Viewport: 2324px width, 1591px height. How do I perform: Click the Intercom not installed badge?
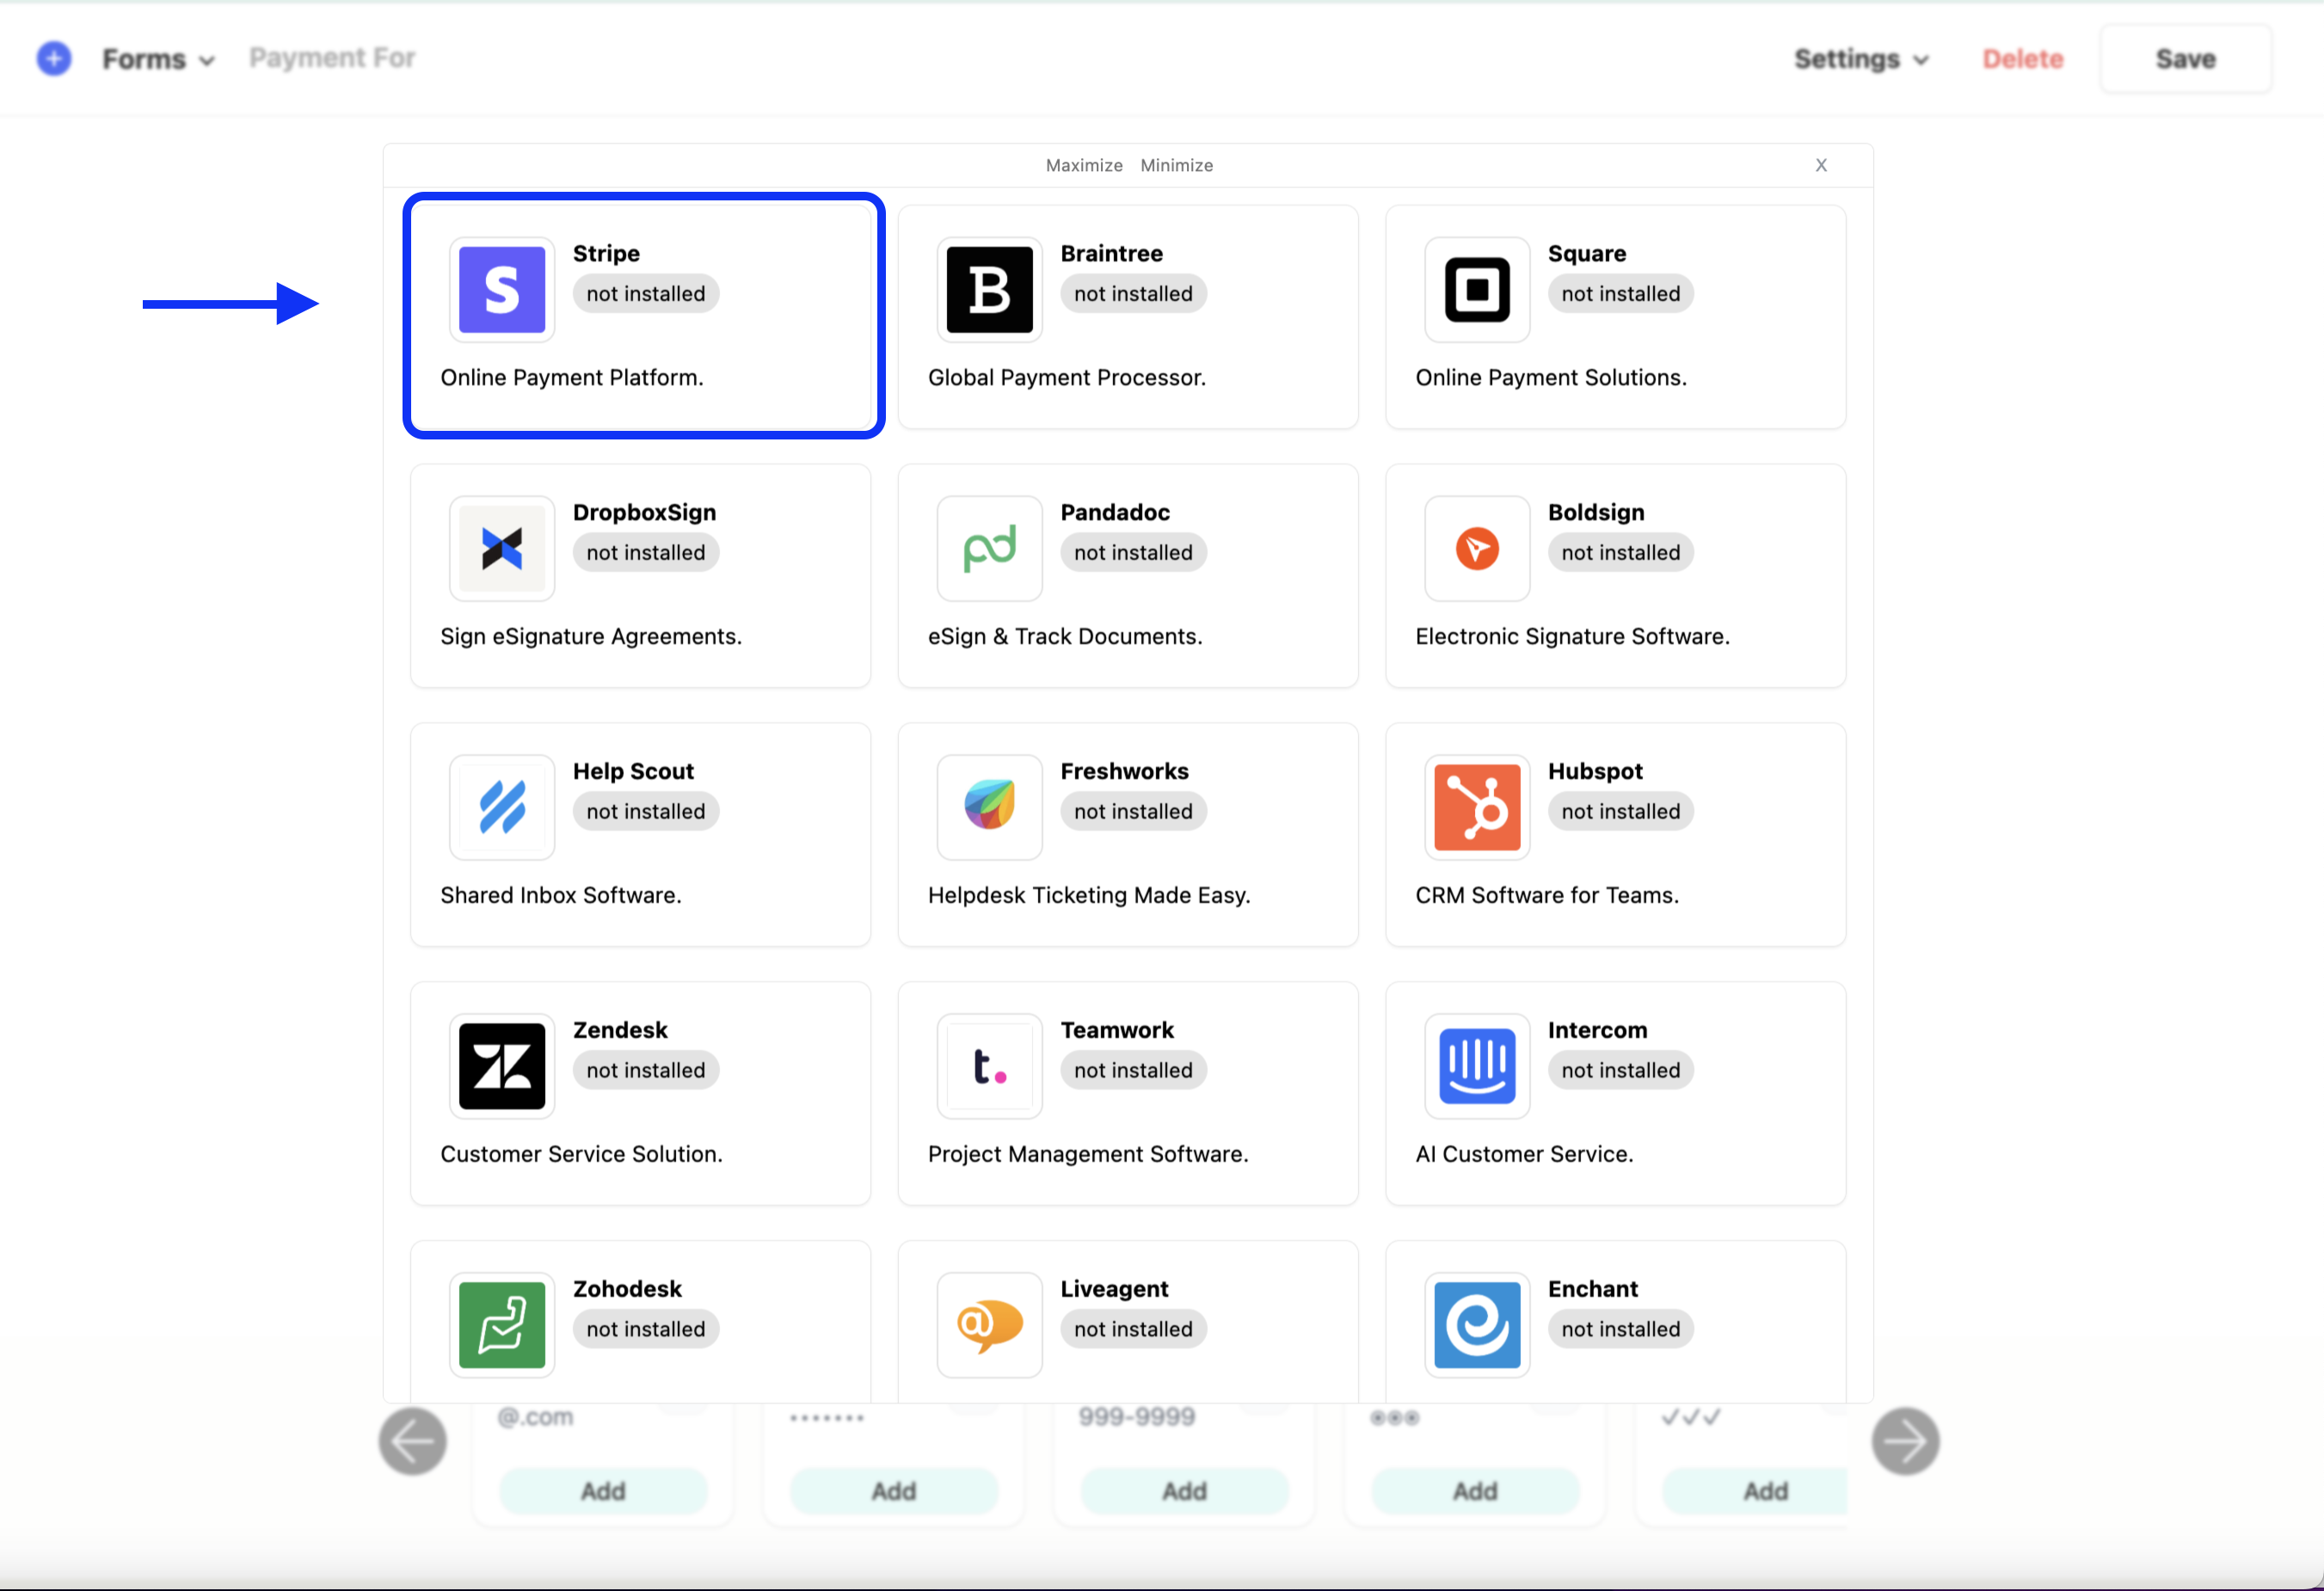coord(1621,1071)
